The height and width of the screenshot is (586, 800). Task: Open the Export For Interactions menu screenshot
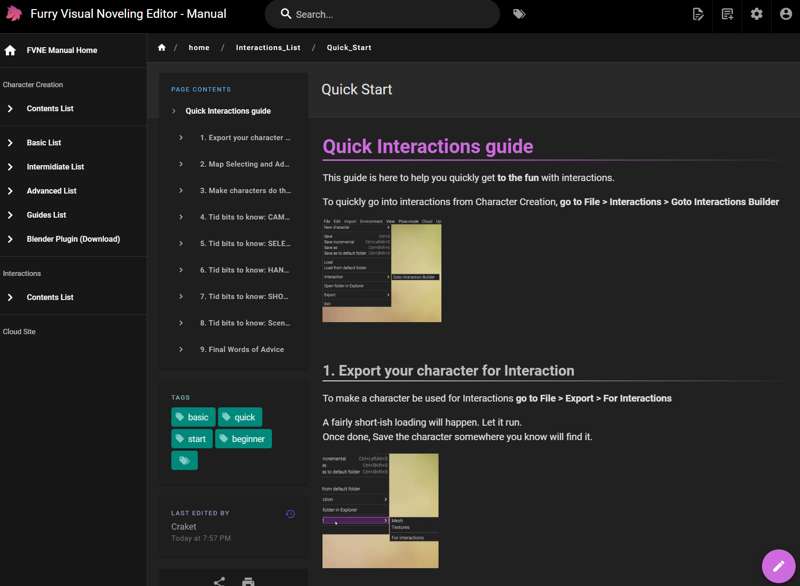tap(380, 511)
